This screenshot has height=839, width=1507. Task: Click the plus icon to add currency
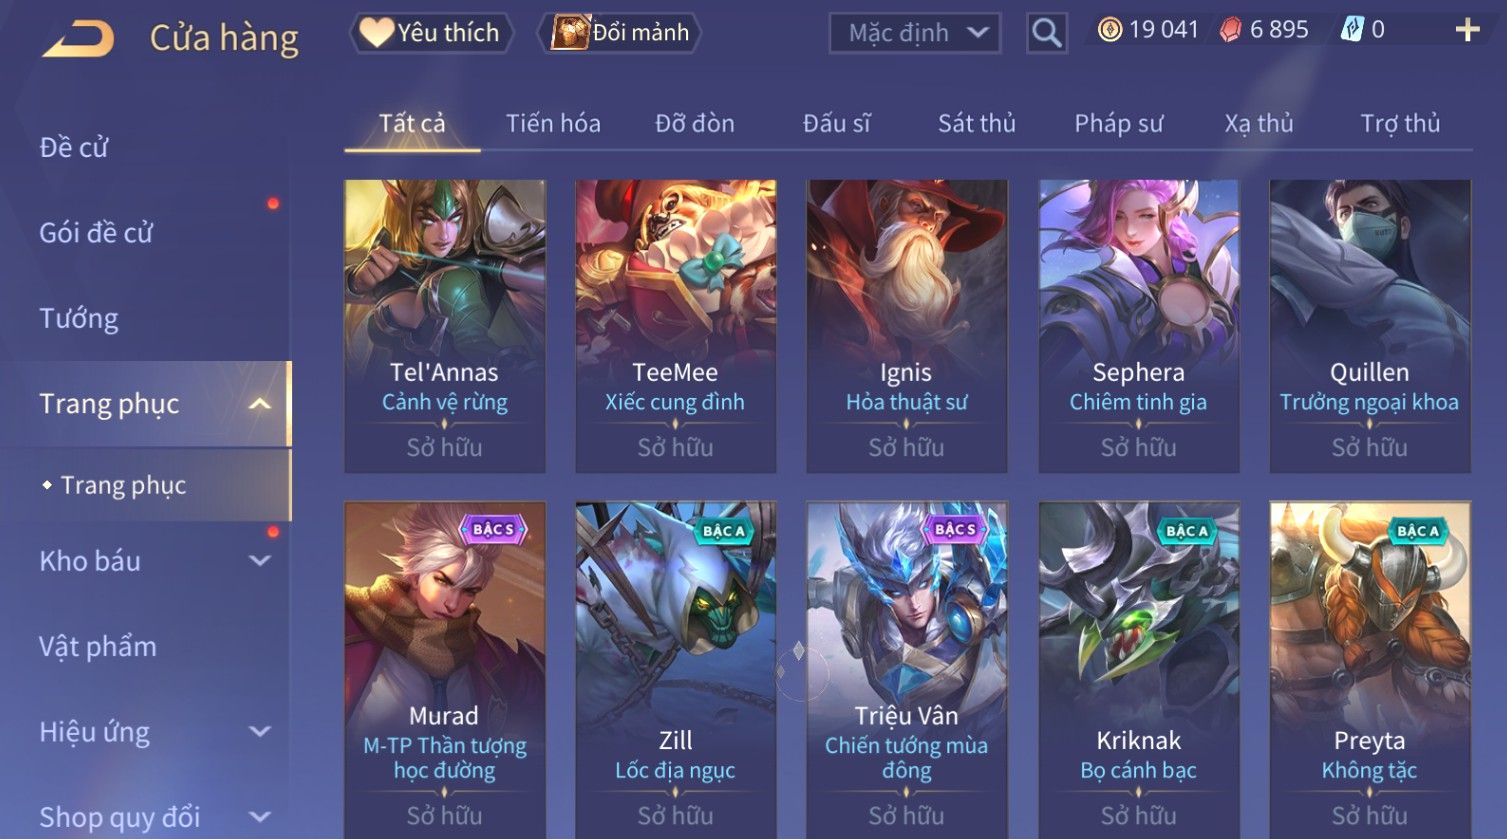[x=1467, y=30]
